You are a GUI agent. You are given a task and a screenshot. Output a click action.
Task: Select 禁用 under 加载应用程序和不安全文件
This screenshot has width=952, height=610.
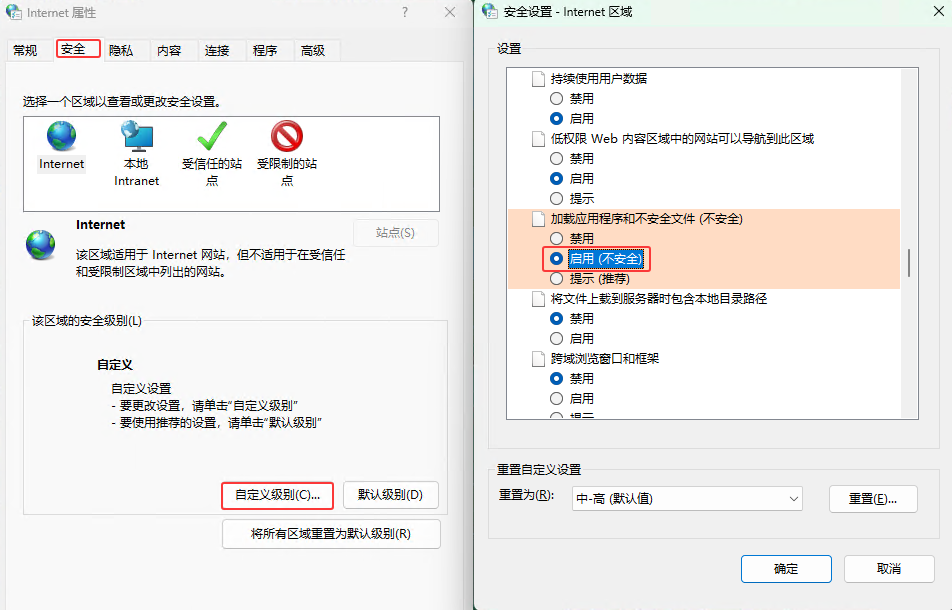click(556, 239)
